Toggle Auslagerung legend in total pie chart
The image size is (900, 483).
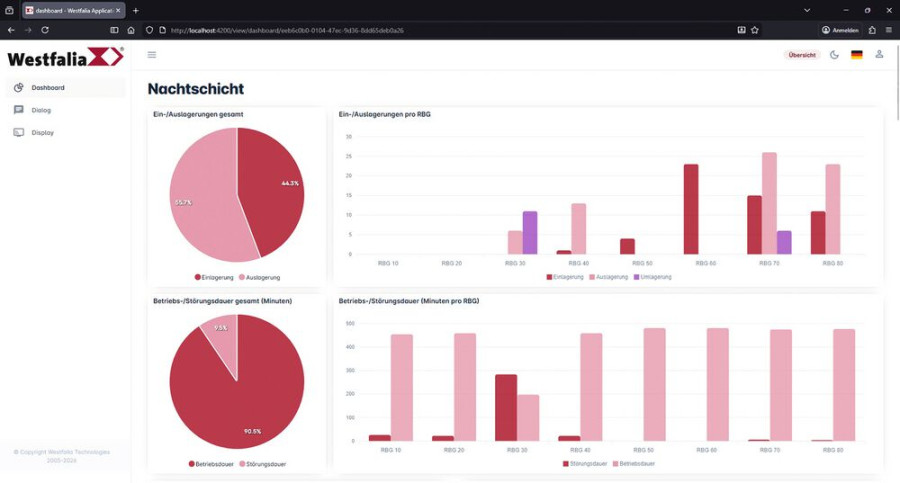259,277
